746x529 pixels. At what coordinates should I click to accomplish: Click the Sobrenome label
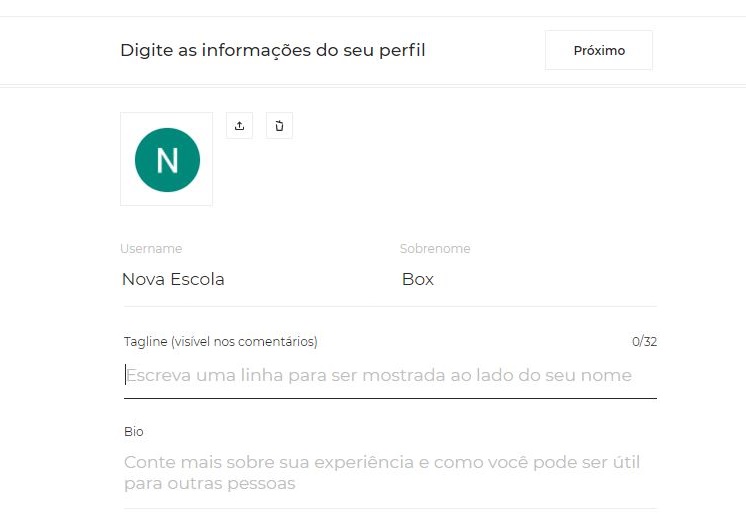tap(435, 249)
